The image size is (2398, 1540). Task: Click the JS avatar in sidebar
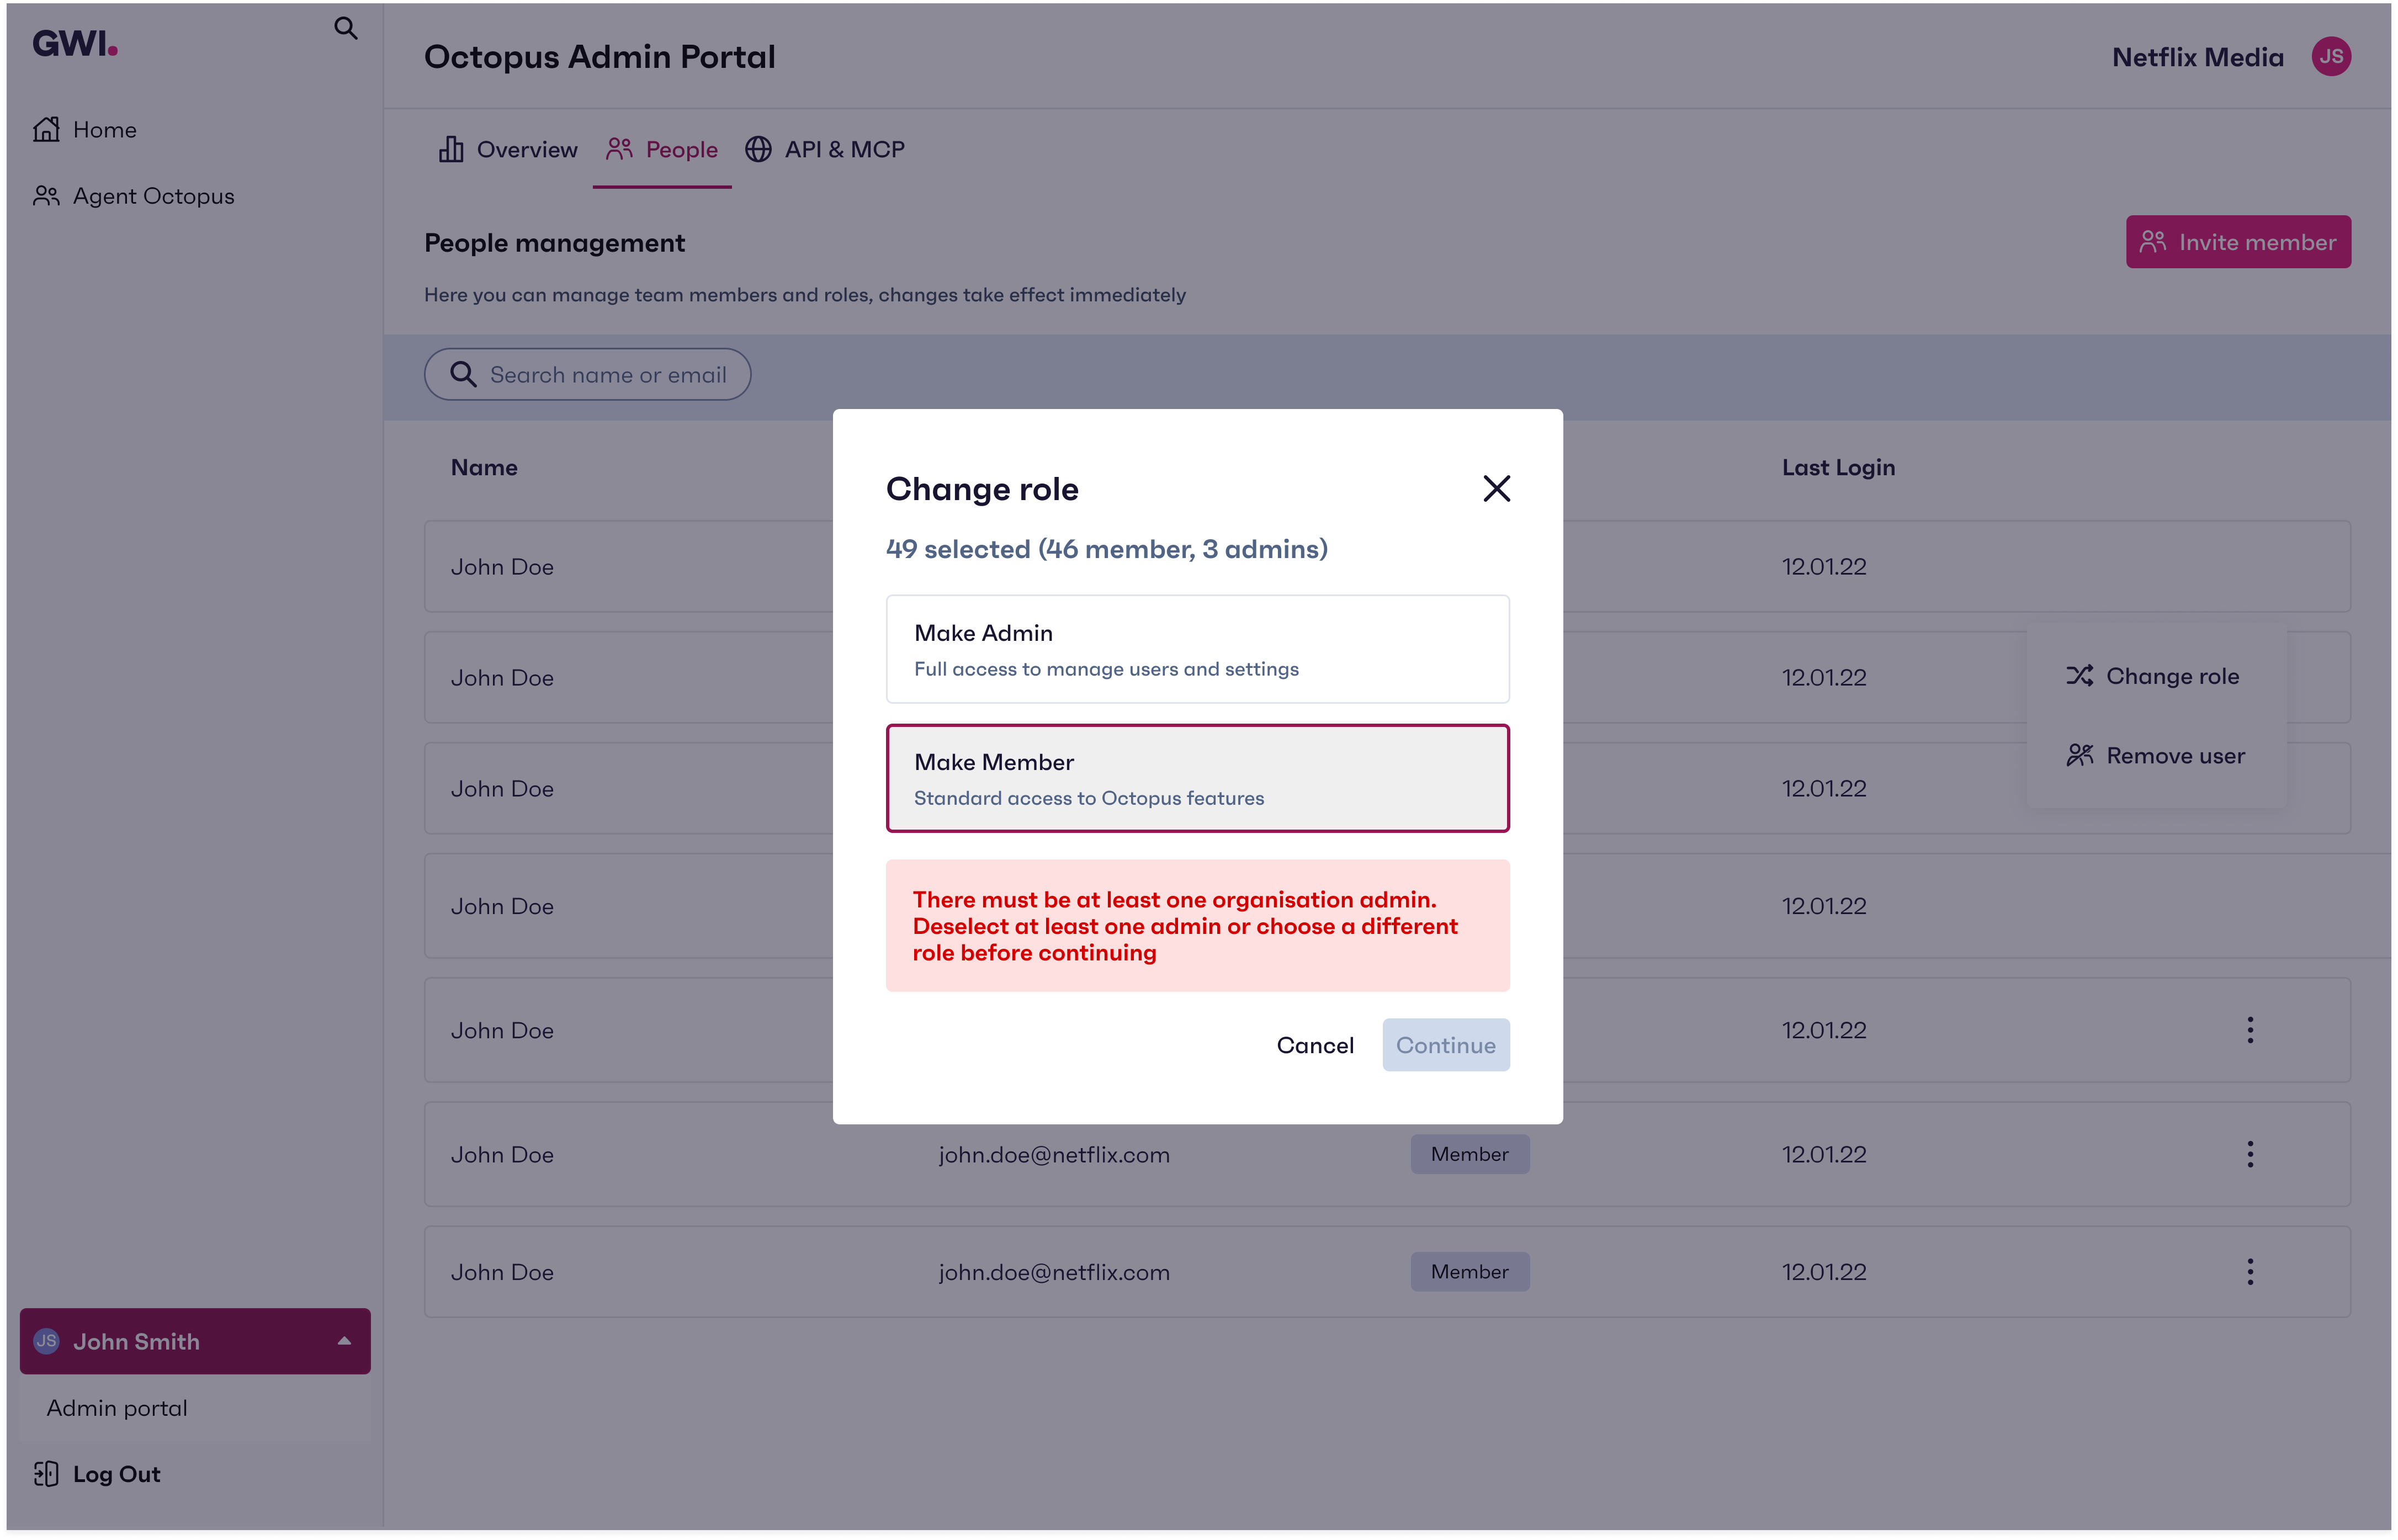(x=46, y=1342)
